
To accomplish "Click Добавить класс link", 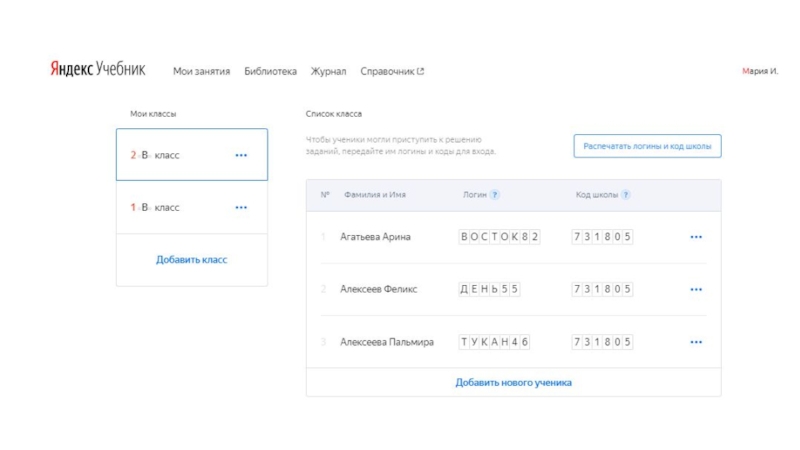I will pyautogui.click(x=192, y=260).
